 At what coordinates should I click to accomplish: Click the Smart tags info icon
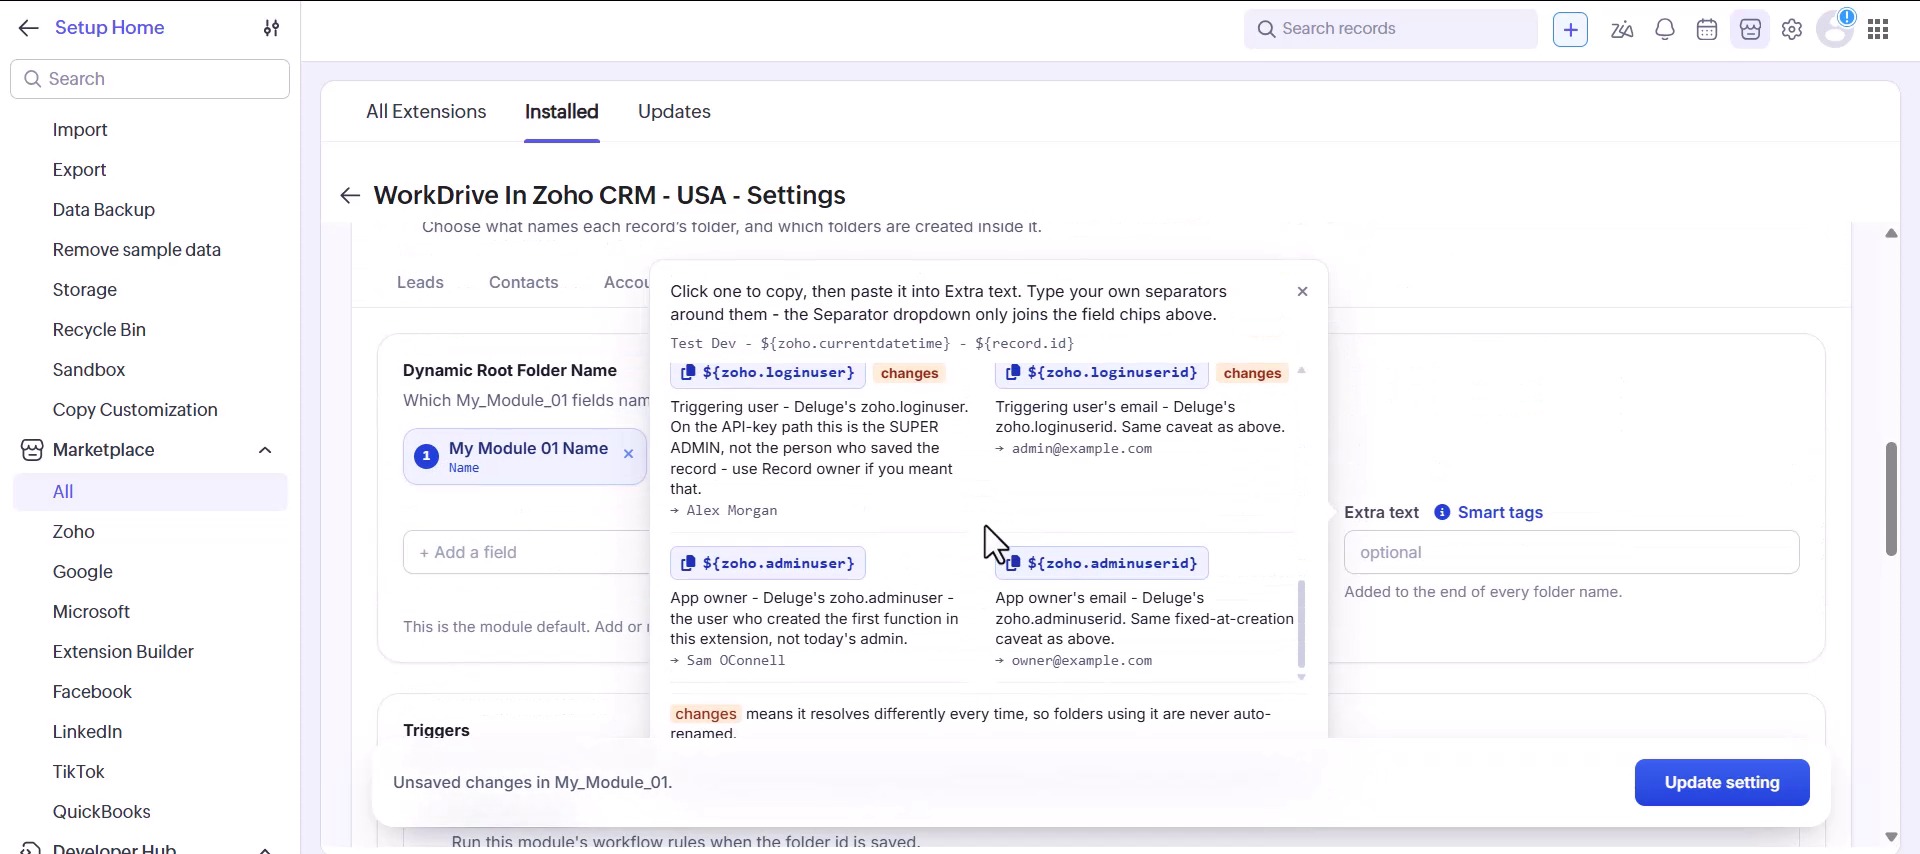point(1442,512)
